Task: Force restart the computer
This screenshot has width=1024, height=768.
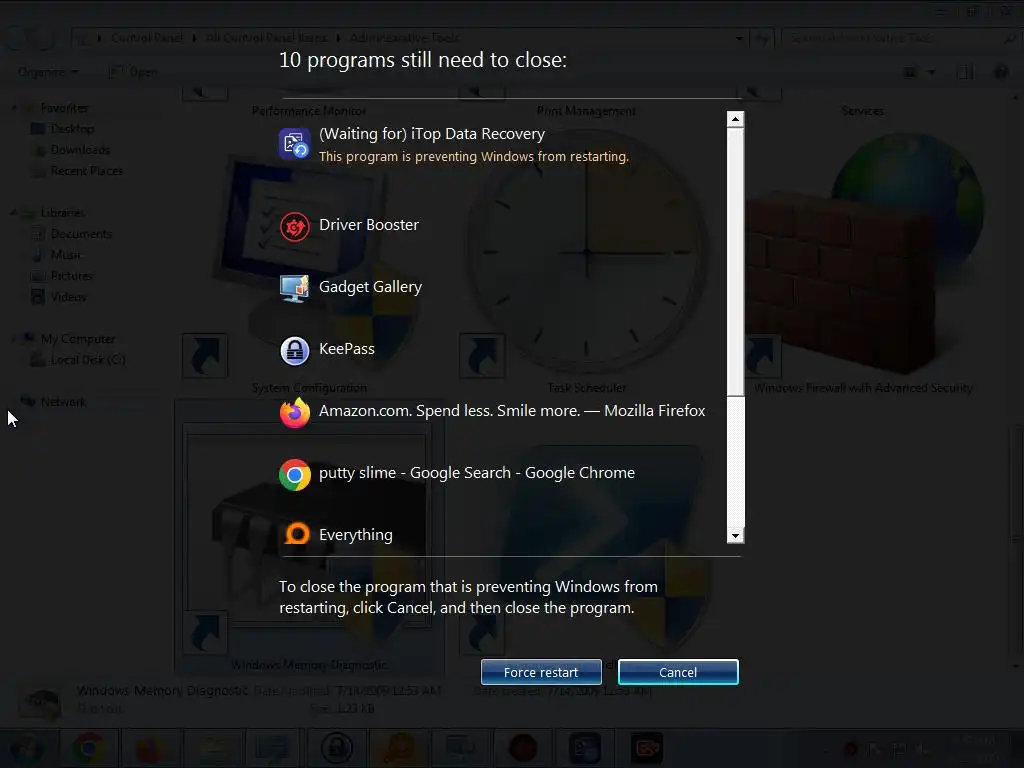Action: 541,672
